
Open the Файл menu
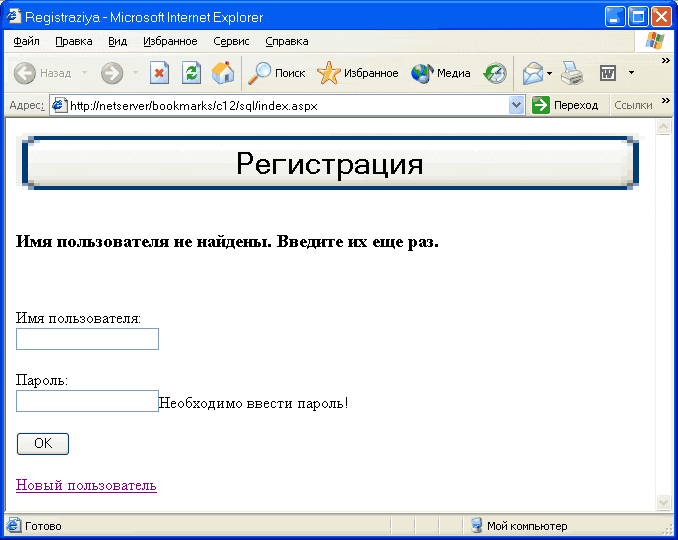(x=26, y=41)
